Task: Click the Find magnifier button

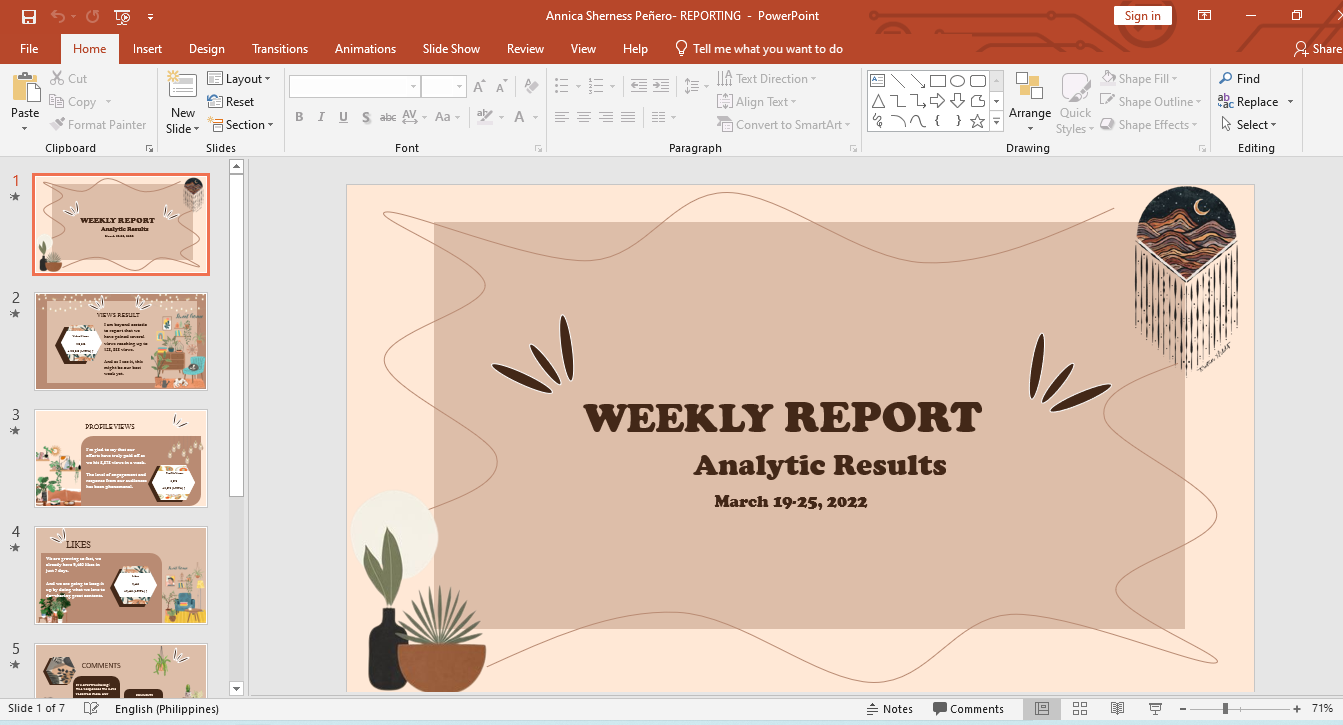Action: tap(1239, 78)
